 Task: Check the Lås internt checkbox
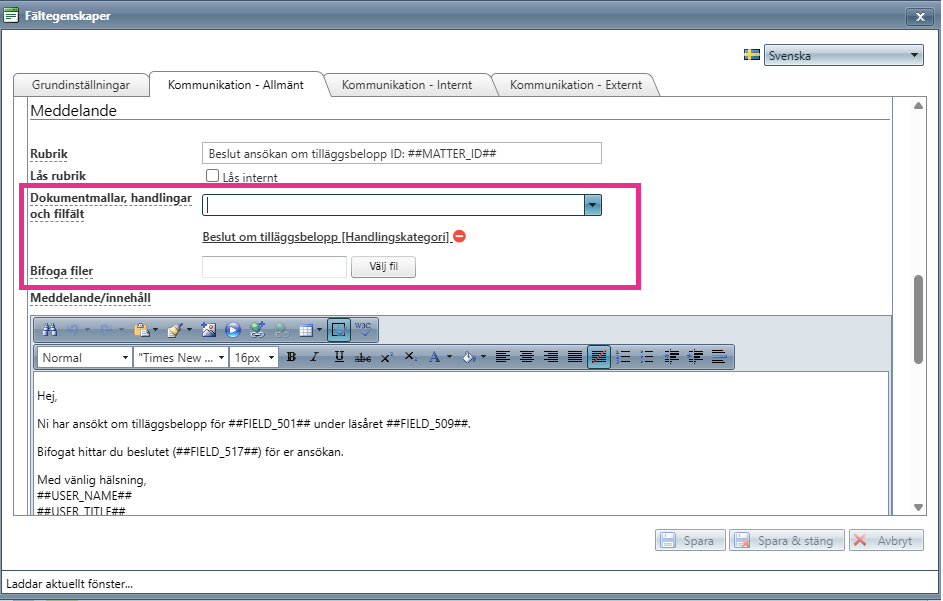pos(212,176)
